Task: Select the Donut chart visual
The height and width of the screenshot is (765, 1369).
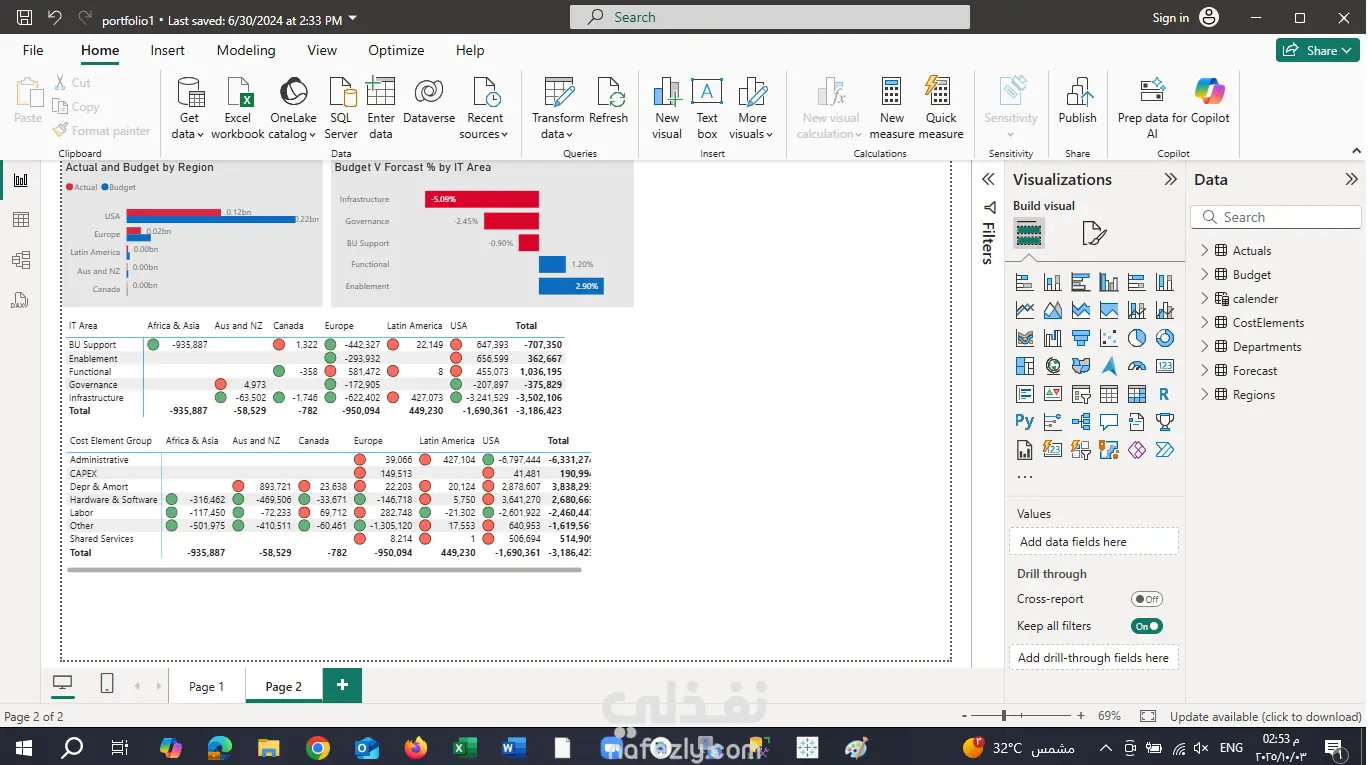Action: tap(1164, 338)
